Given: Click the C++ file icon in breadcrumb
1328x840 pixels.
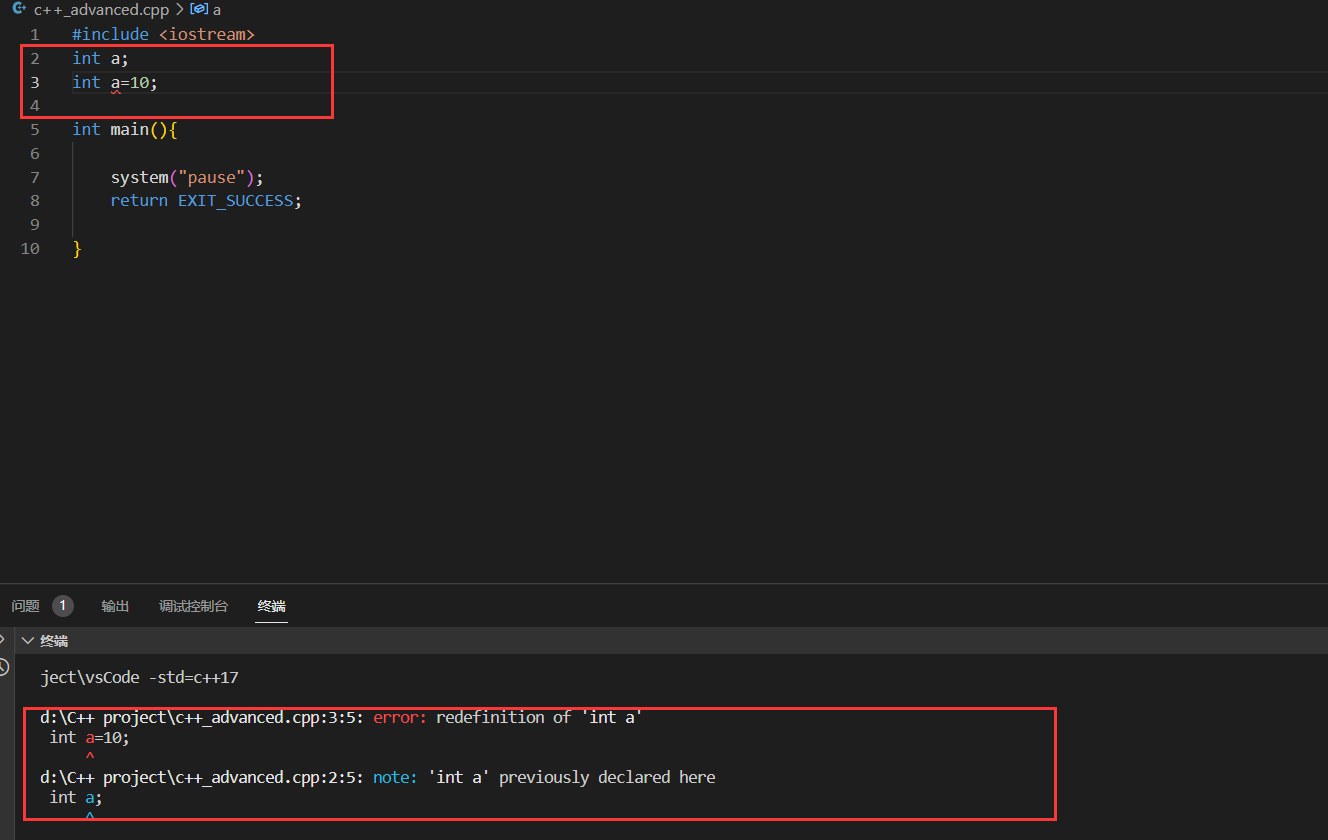Looking at the screenshot, I should (19, 9).
